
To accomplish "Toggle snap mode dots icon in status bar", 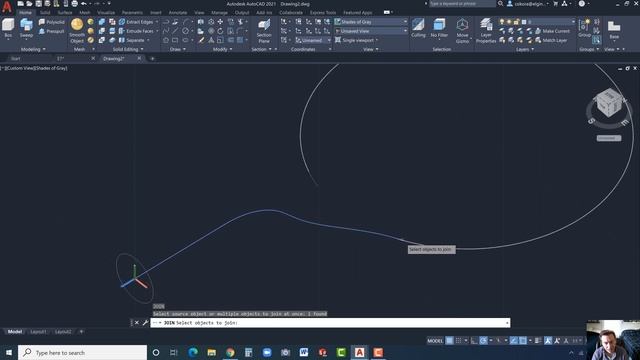I will point(458,340).
